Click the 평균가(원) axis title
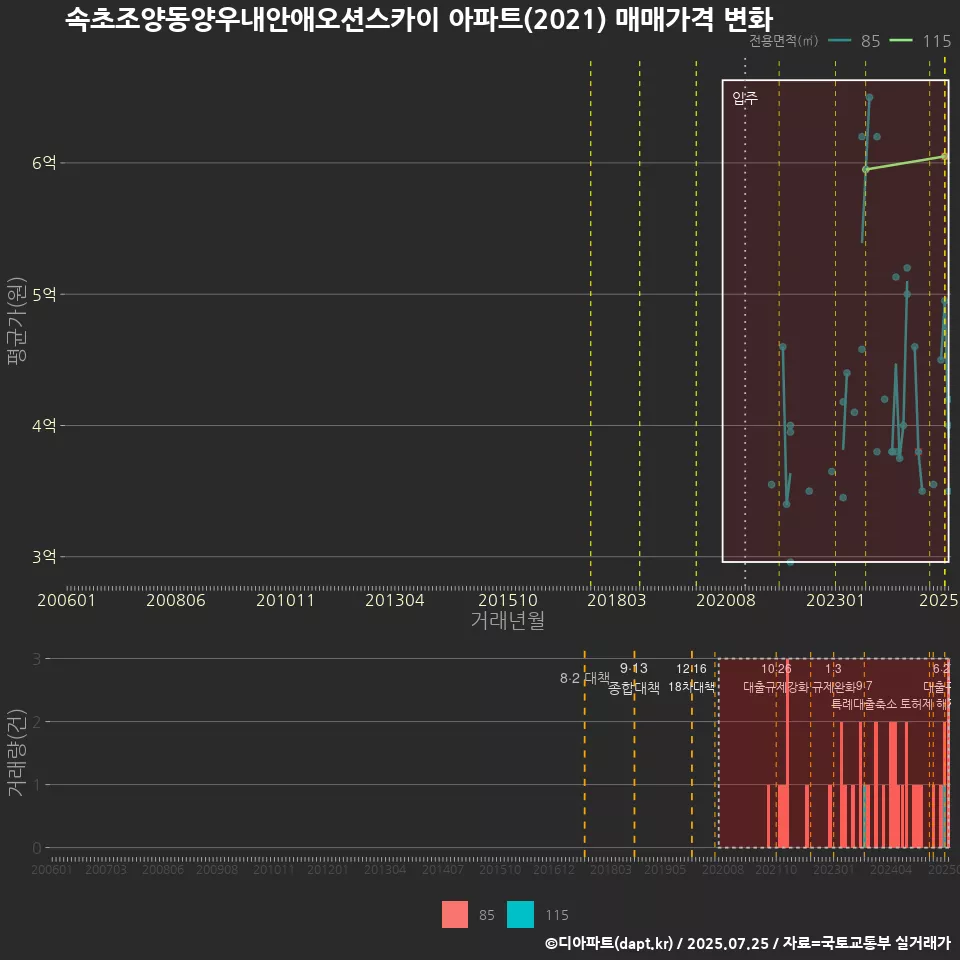The width and height of the screenshot is (960, 960). 17,321
